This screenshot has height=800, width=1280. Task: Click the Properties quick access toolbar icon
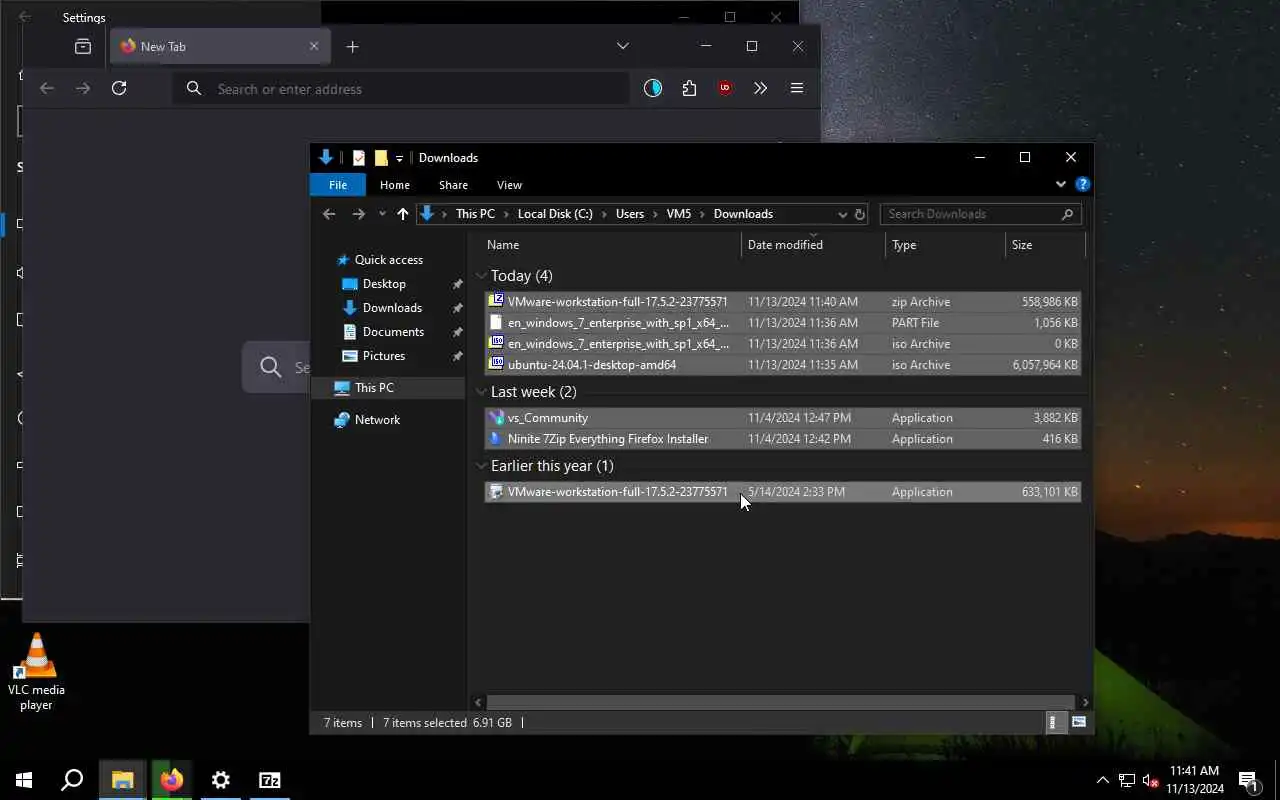coord(359,158)
